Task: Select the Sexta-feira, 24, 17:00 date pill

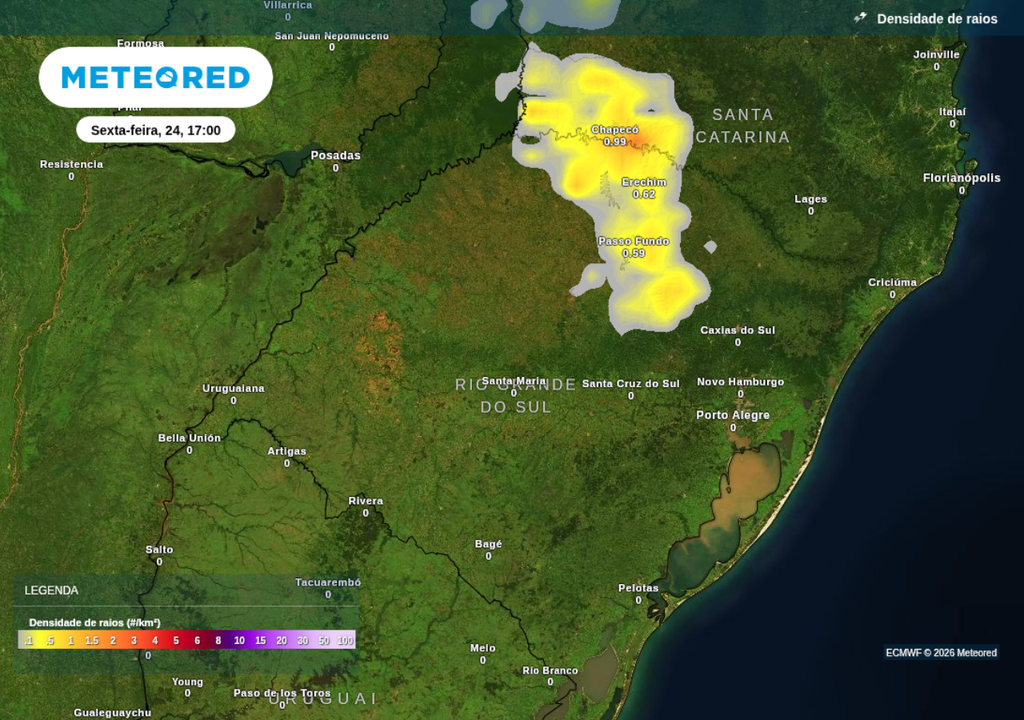Action: click(155, 130)
